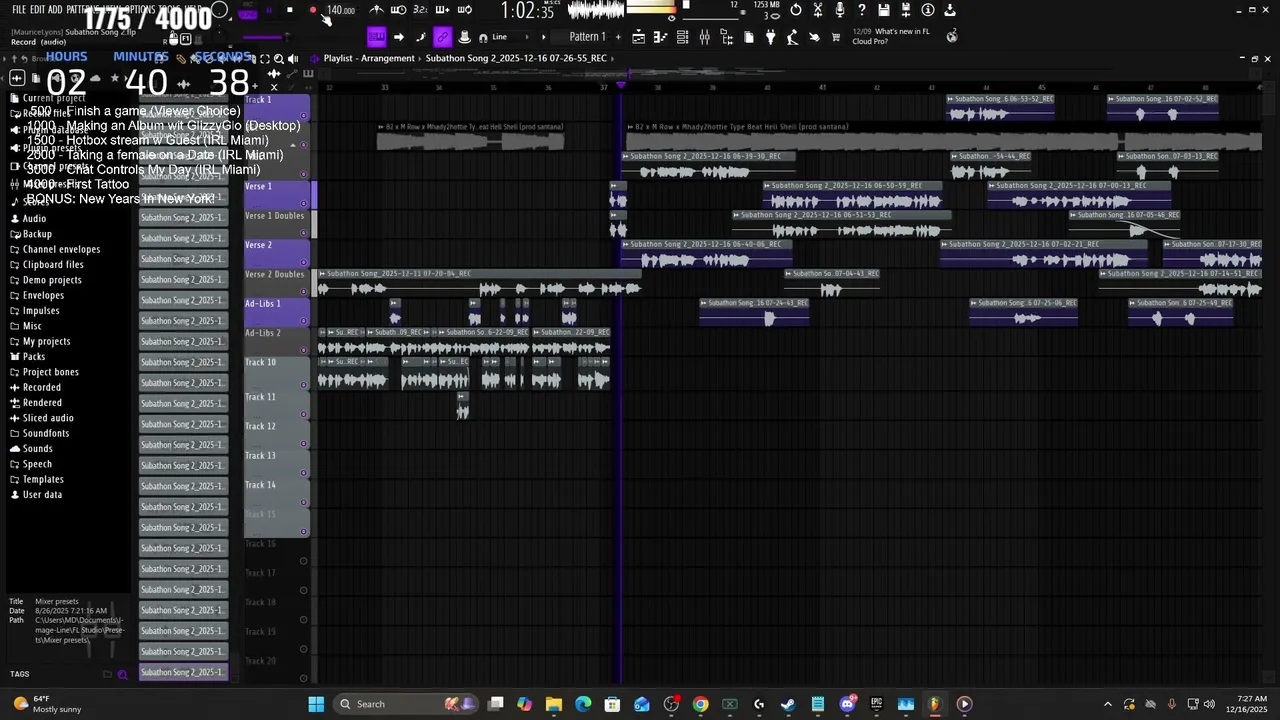
Task: Click the browser tree view icon
Action: [727, 37]
